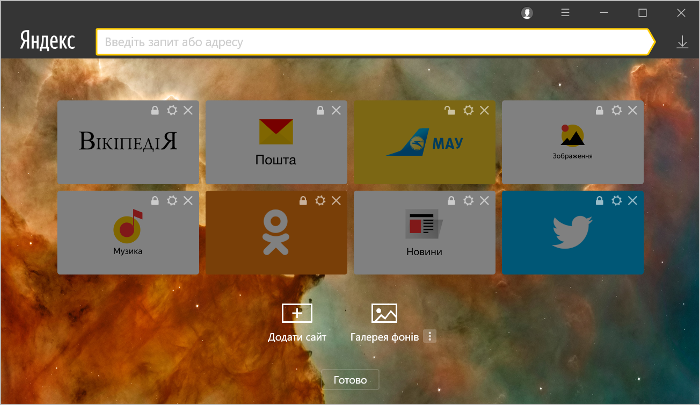The height and width of the screenshot is (405, 700).
Task: Toggle the lock on the Wikipedia tile
Action: coord(155,110)
